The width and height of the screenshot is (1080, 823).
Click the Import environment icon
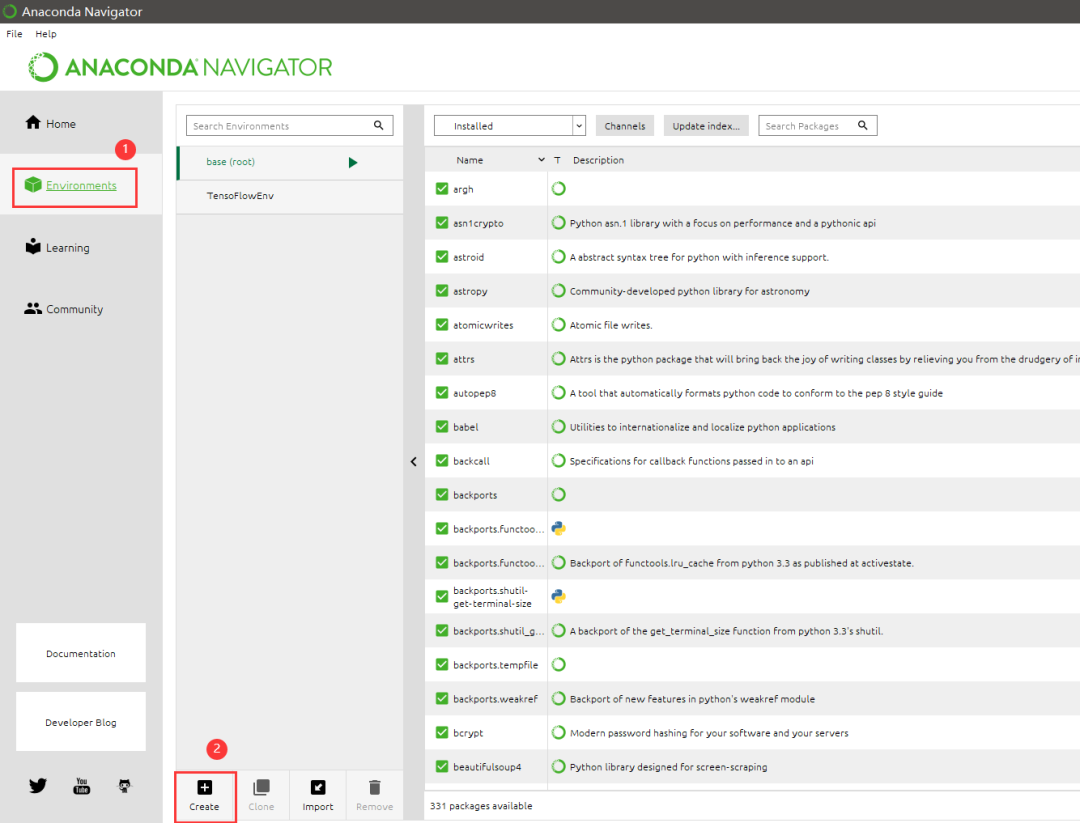(x=318, y=787)
